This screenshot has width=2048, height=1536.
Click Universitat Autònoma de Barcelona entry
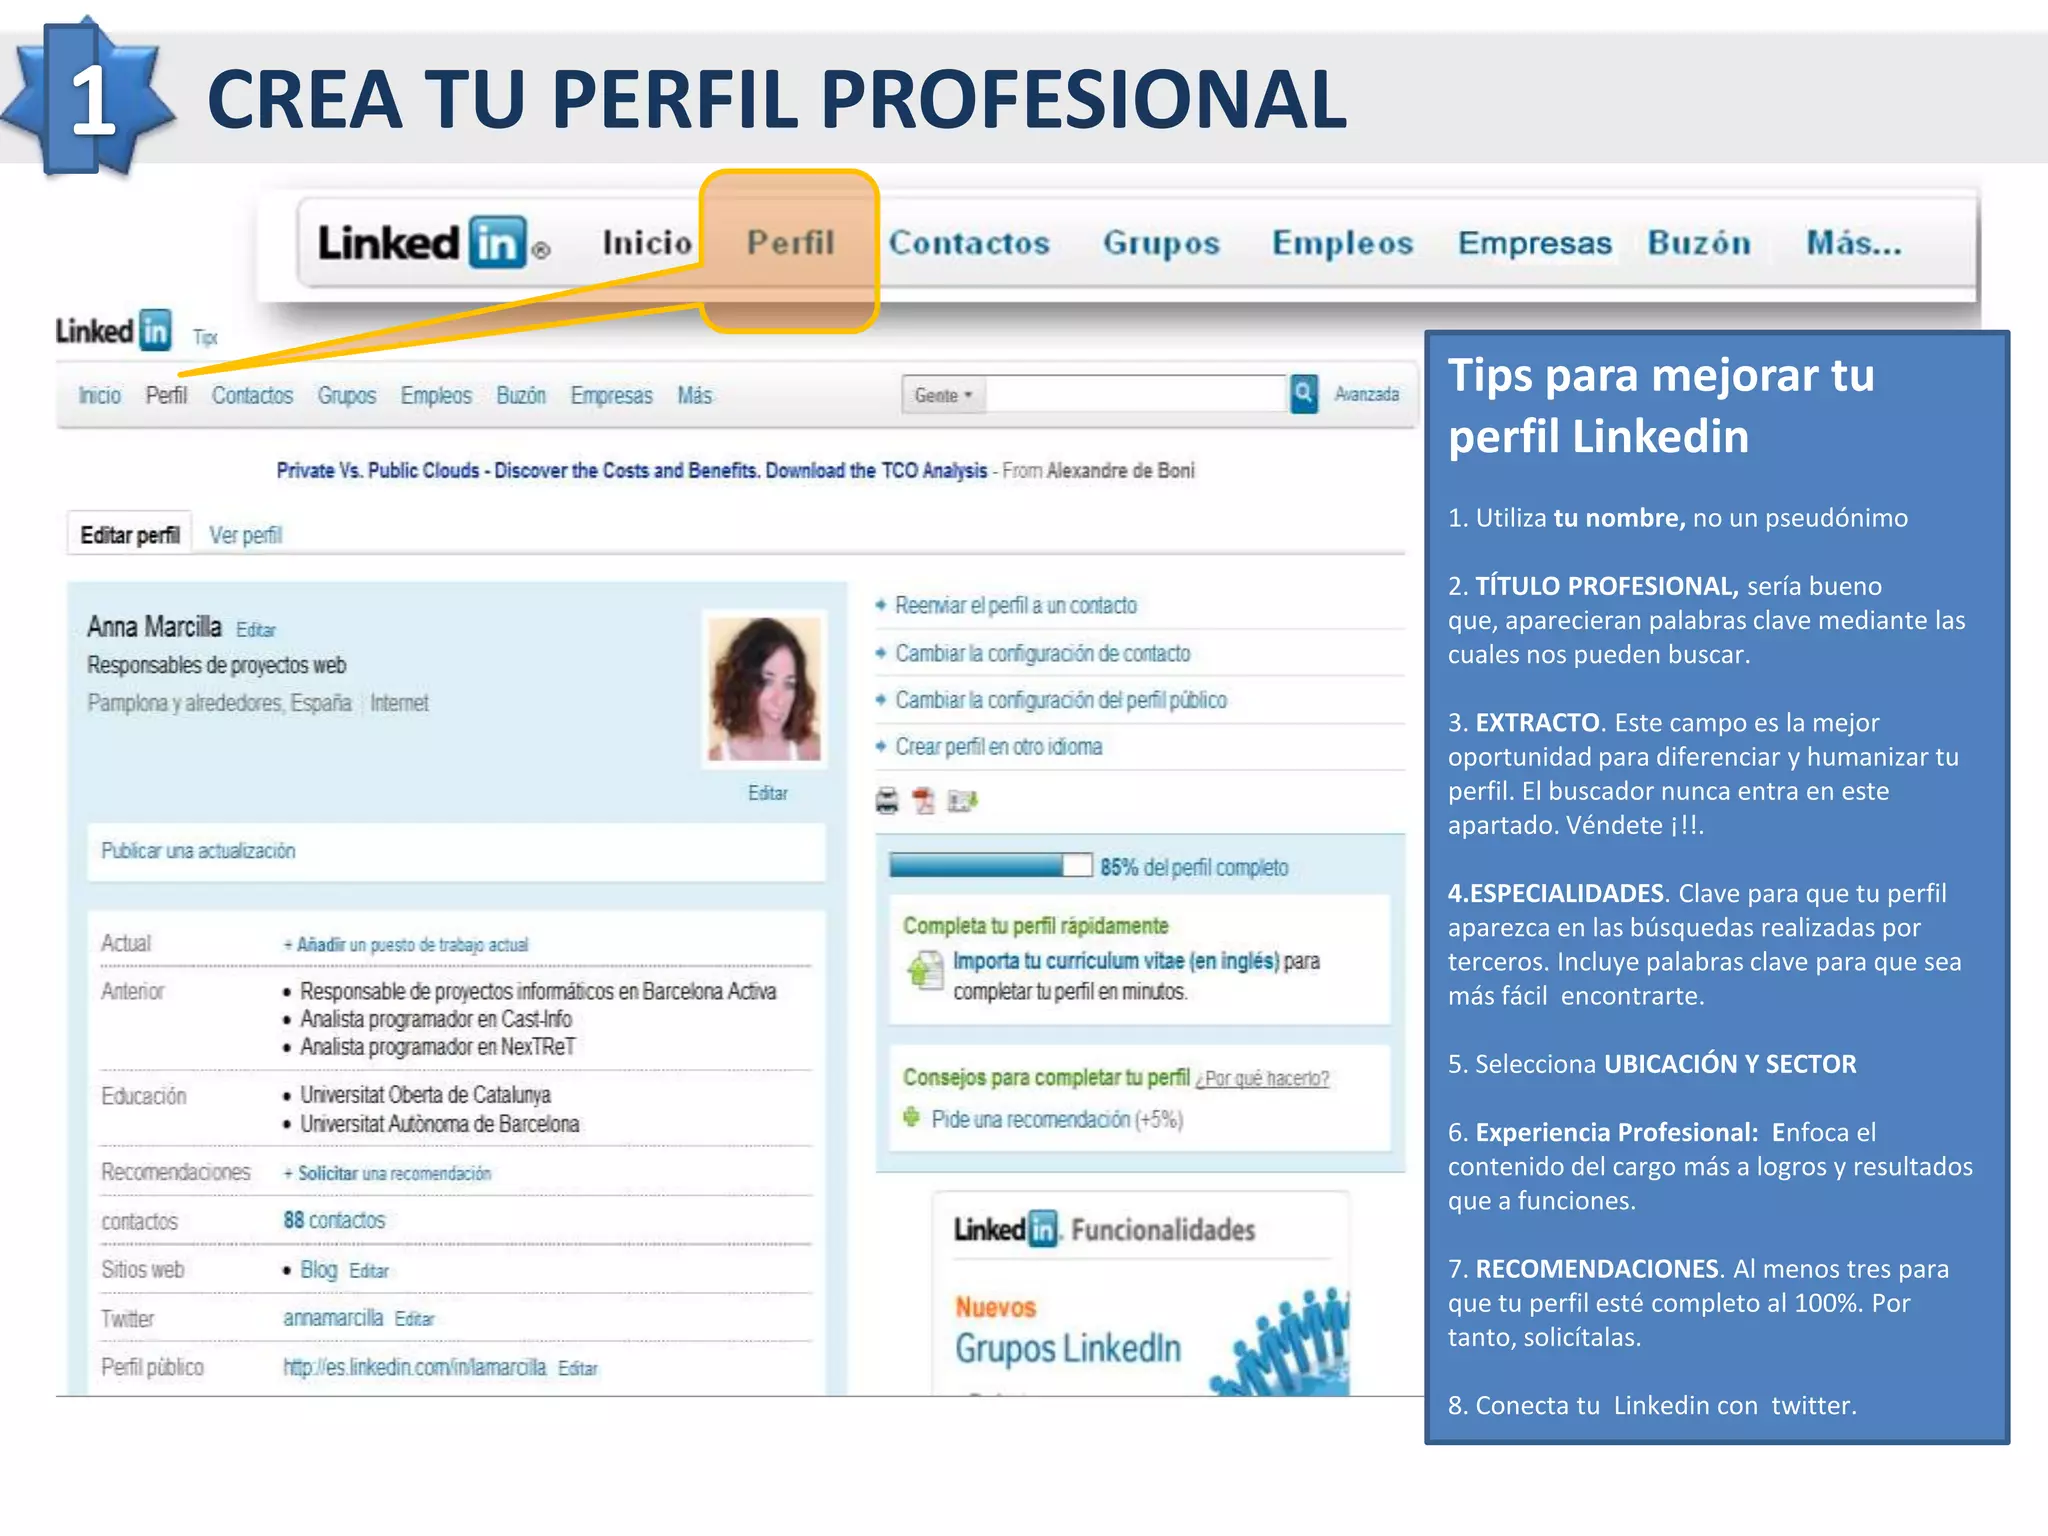(440, 1124)
